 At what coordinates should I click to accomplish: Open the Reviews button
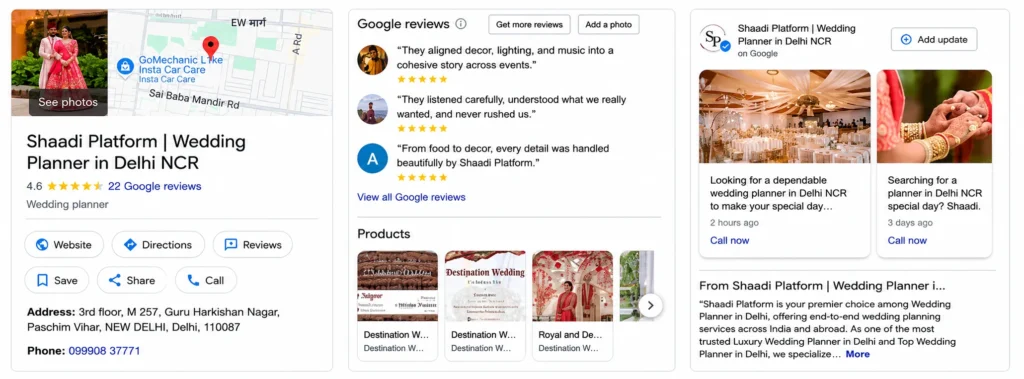(x=253, y=244)
